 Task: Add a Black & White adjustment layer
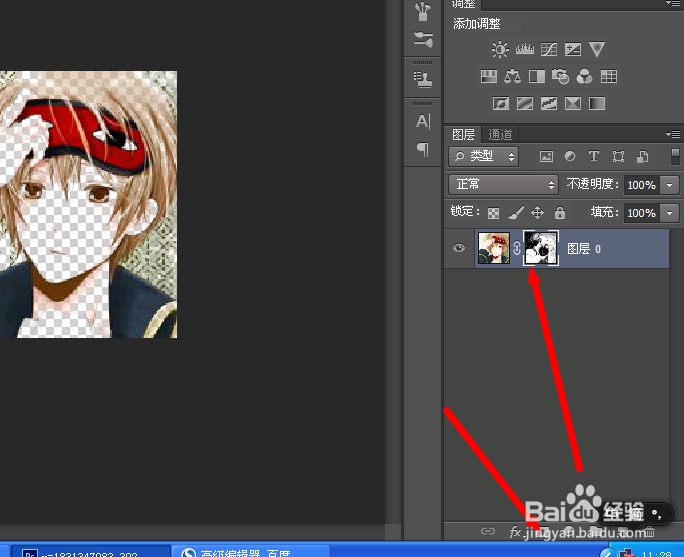[537, 77]
